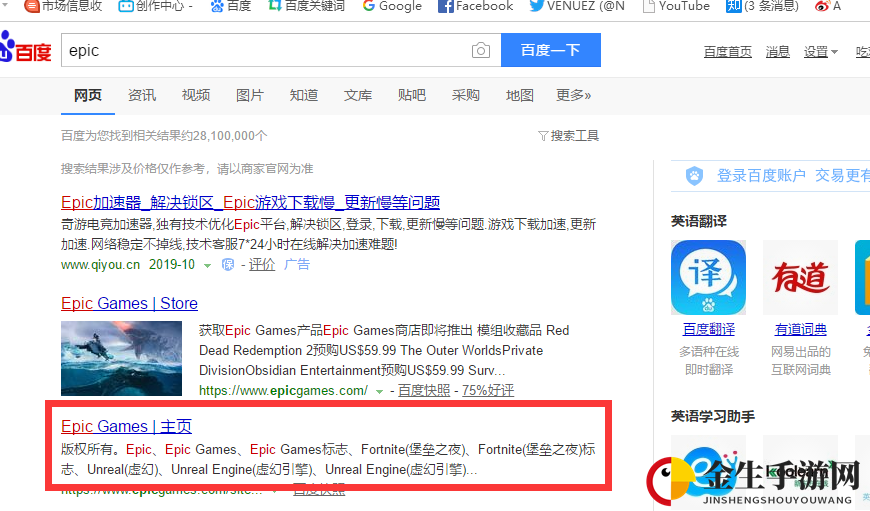870x511 pixels.
Task: Click the Epic Games Store result thumbnail
Action: pos(122,358)
